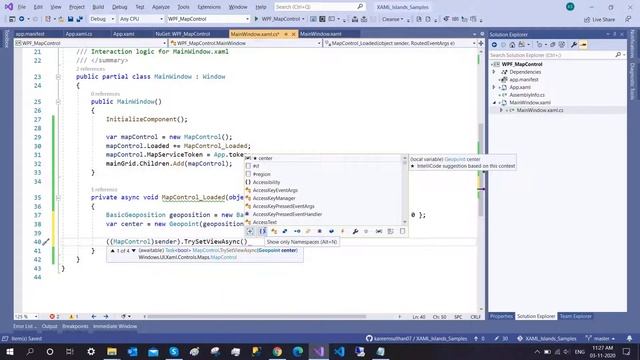Image resolution: width=640 pixels, height=360 pixels.
Task: Collapse the MainWindow.xaml node
Action: tap(494, 103)
